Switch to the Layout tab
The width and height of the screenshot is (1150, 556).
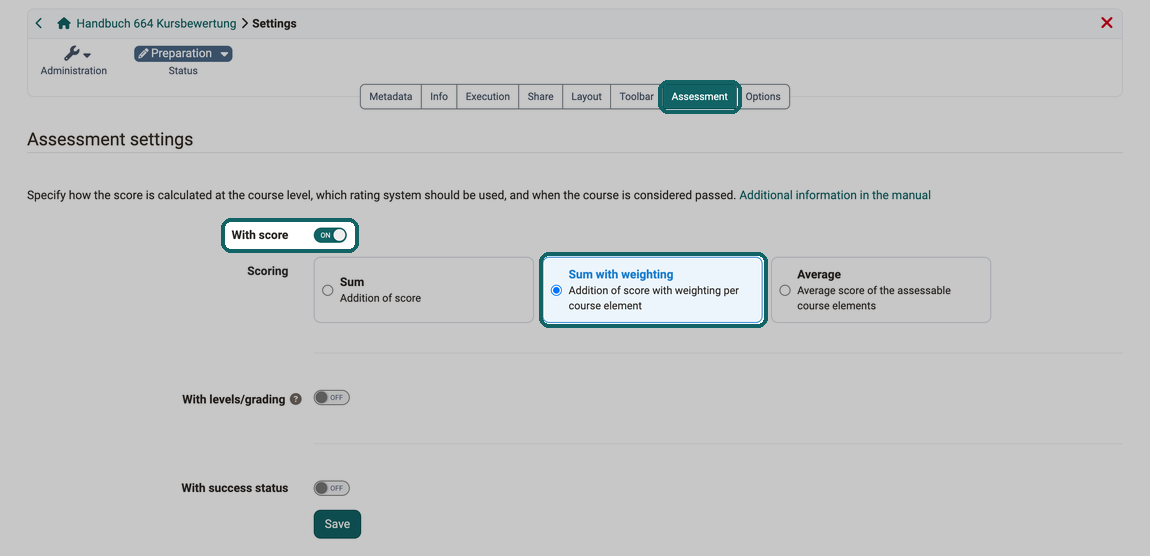coord(586,97)
